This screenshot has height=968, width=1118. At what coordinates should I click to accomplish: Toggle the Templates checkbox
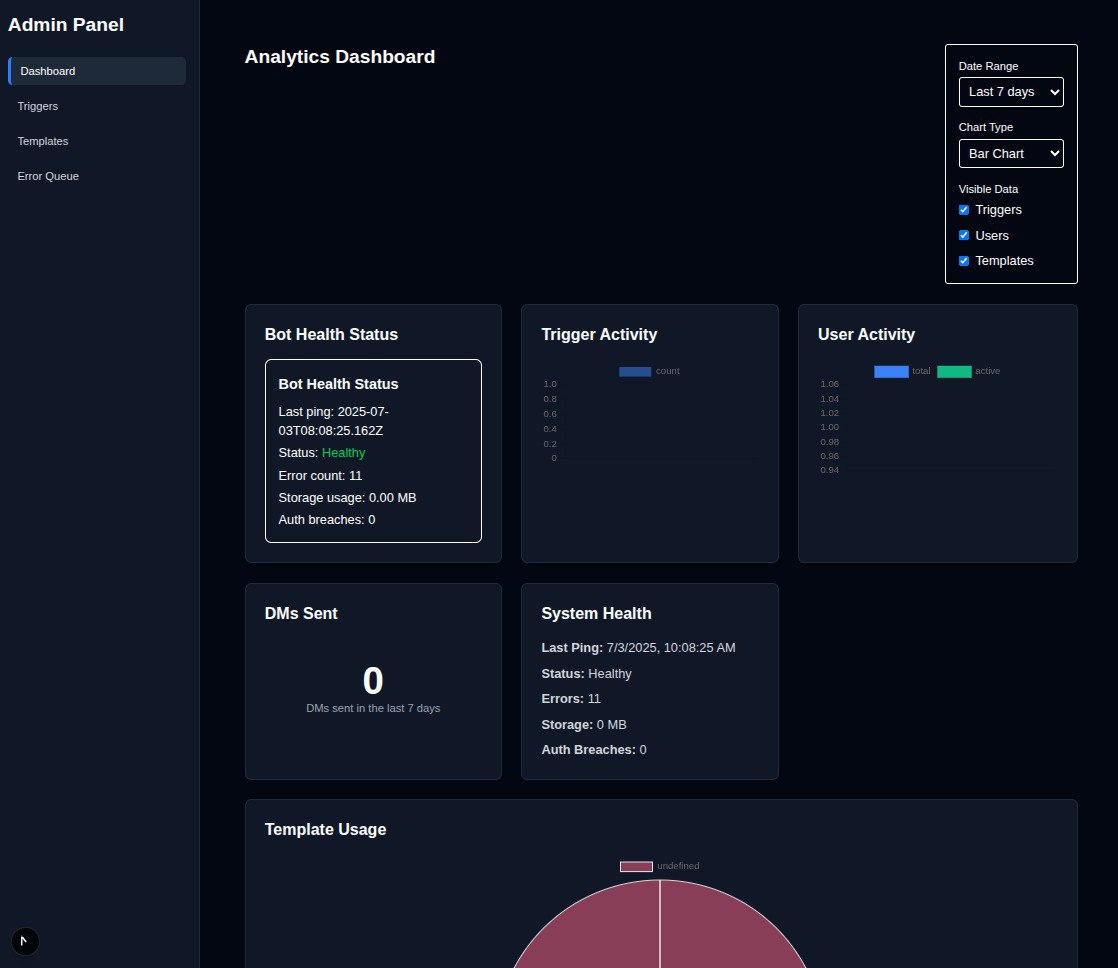[964, 261]
